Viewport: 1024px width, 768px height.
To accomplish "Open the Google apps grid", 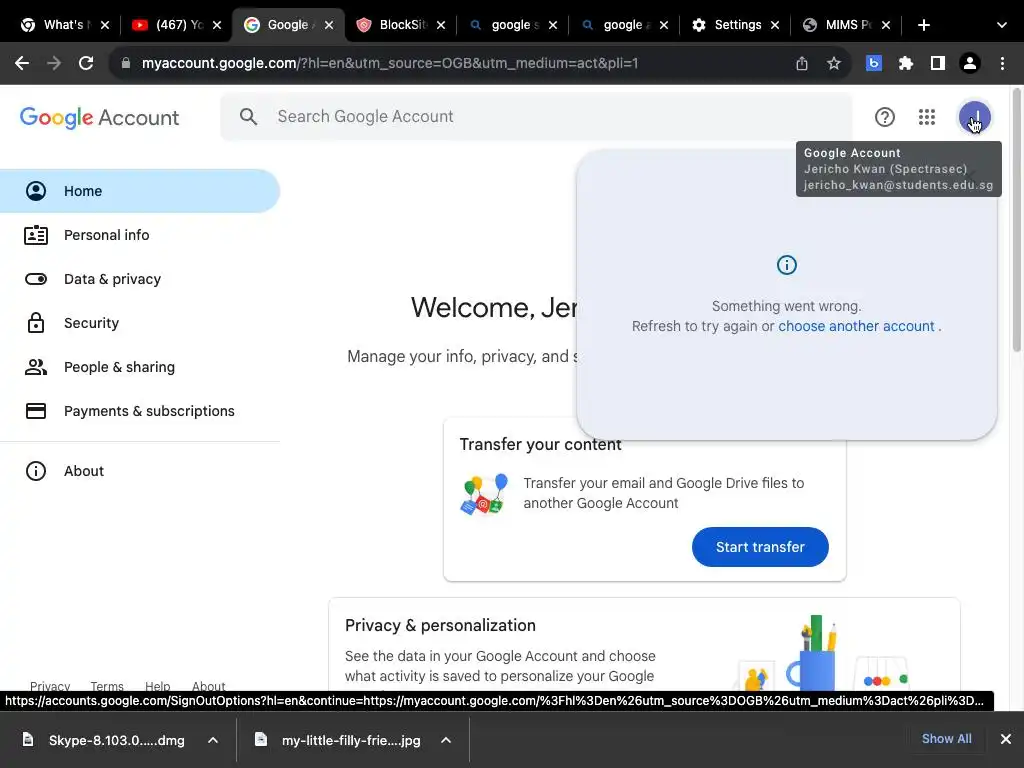I will click(927, 117).
